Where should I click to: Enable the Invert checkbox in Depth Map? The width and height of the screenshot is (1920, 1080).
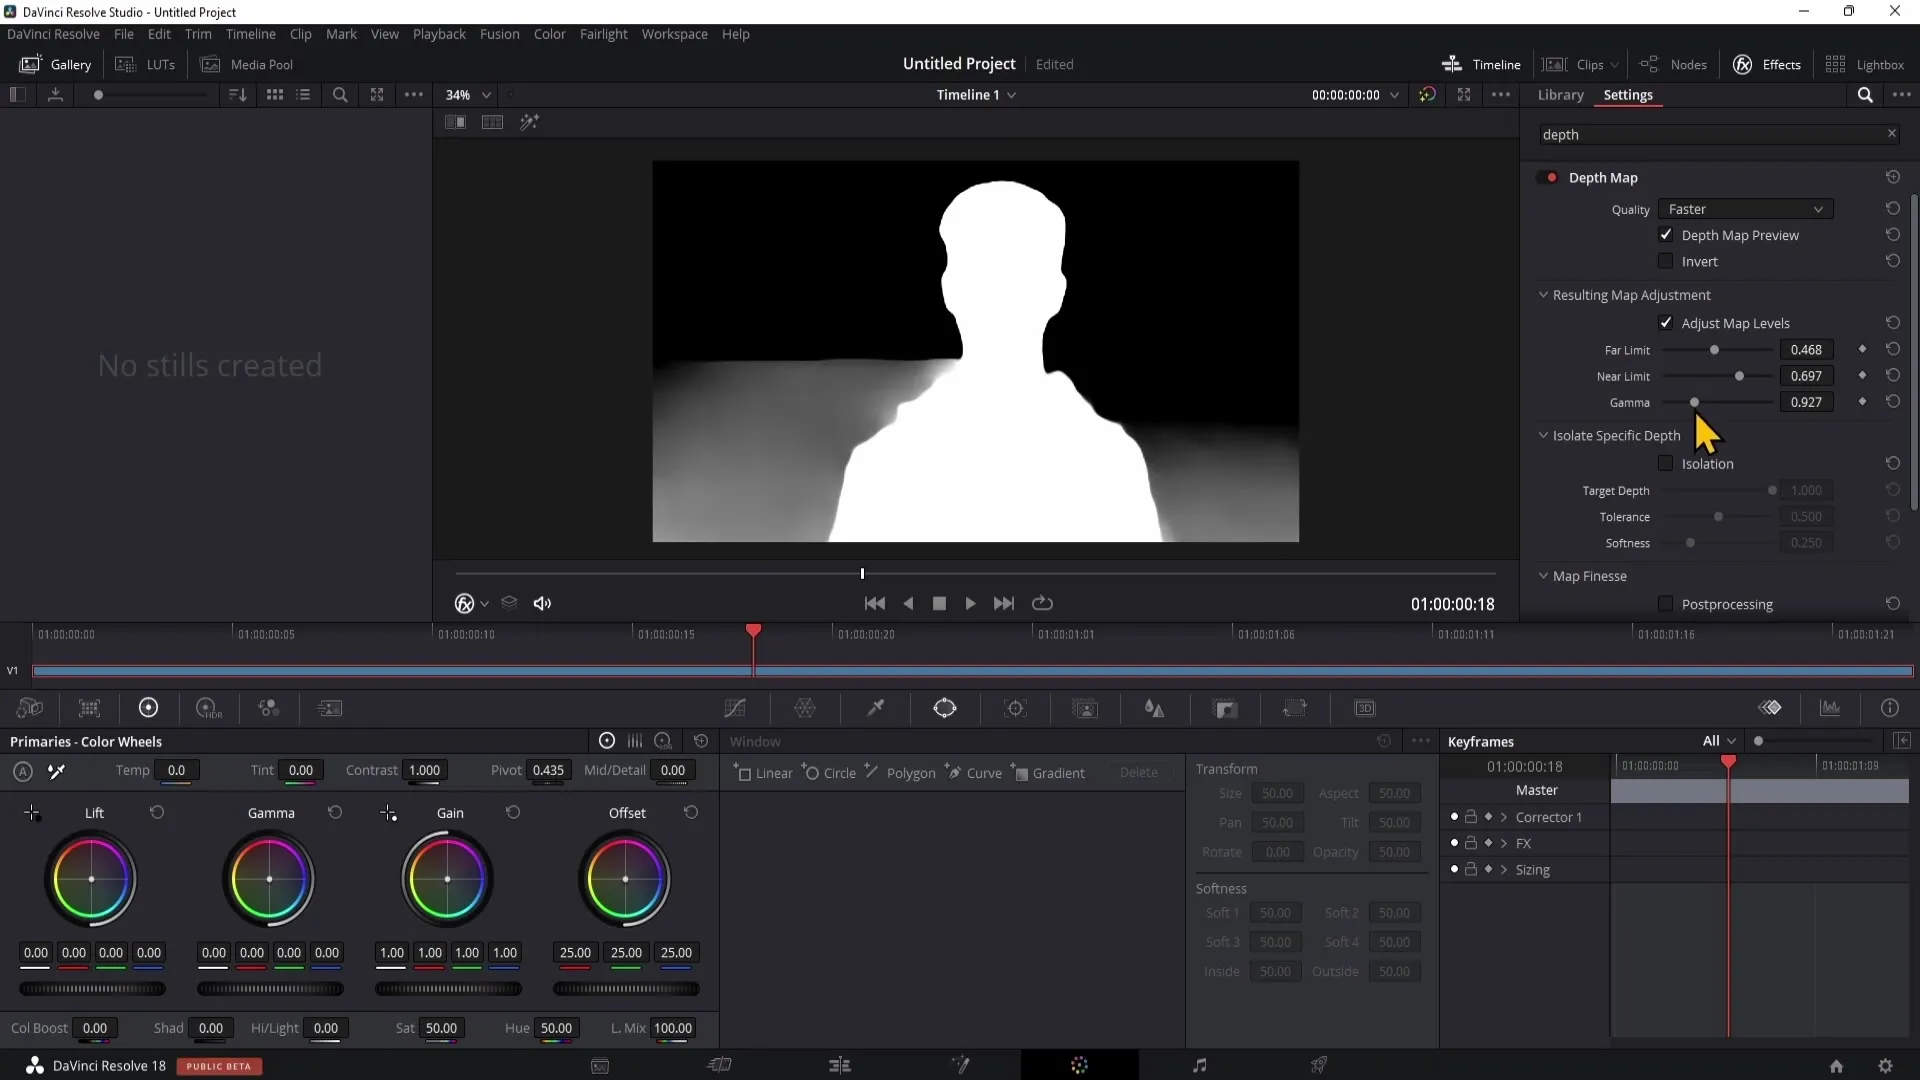tap(1665, 260)
